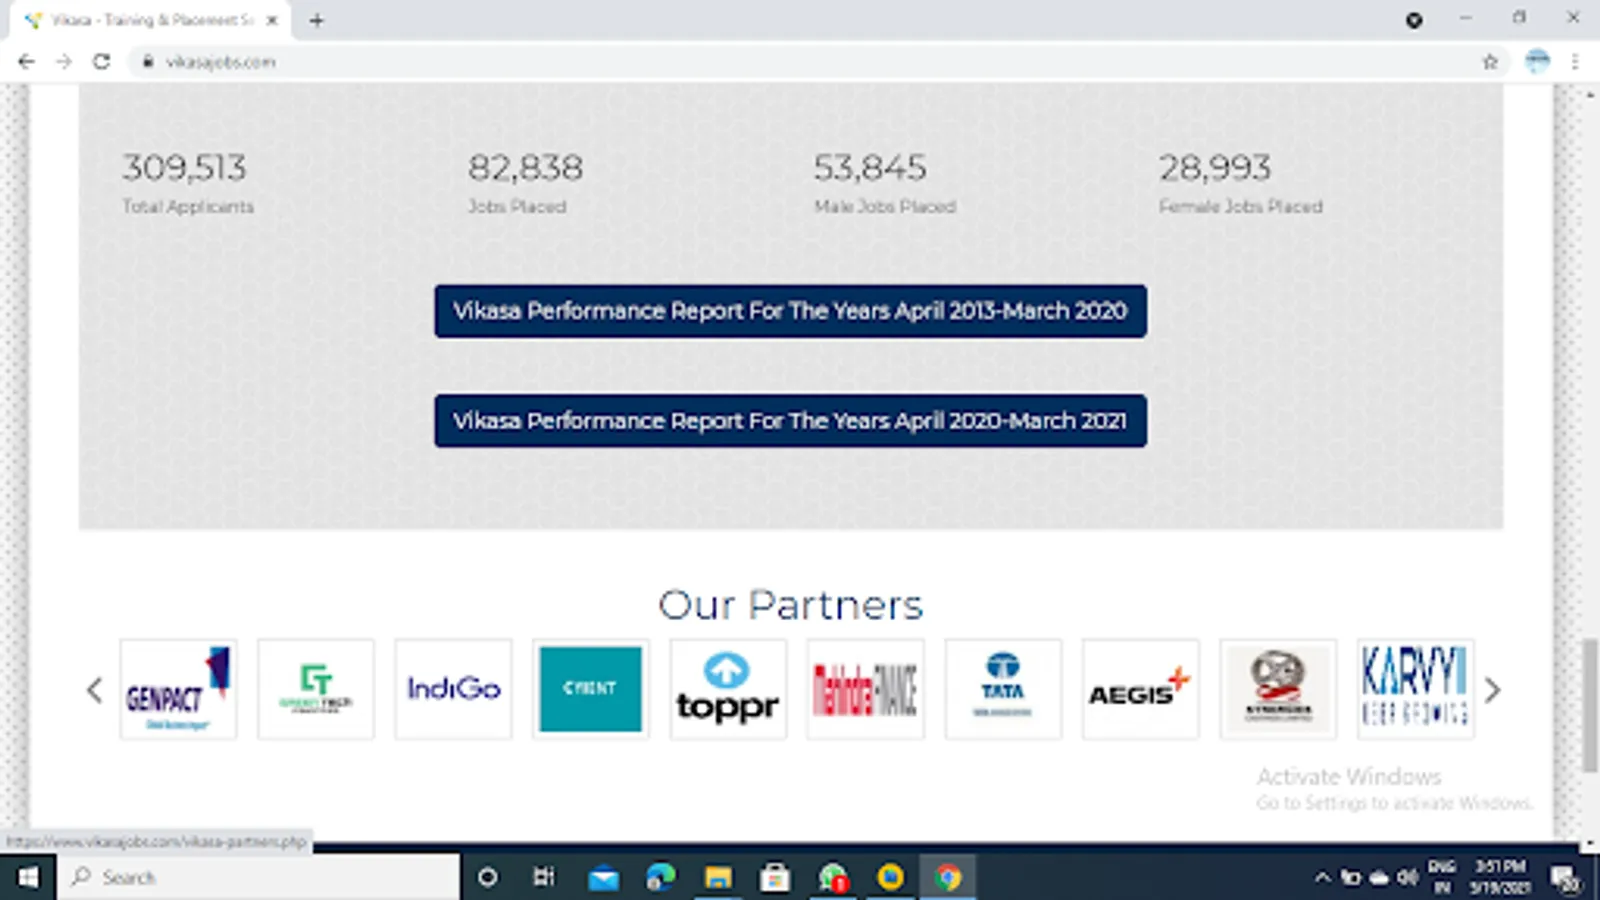The width and height of the screenshot is (1600, 900).
Task: Click the Tata partner logo
Action: 1003,689
